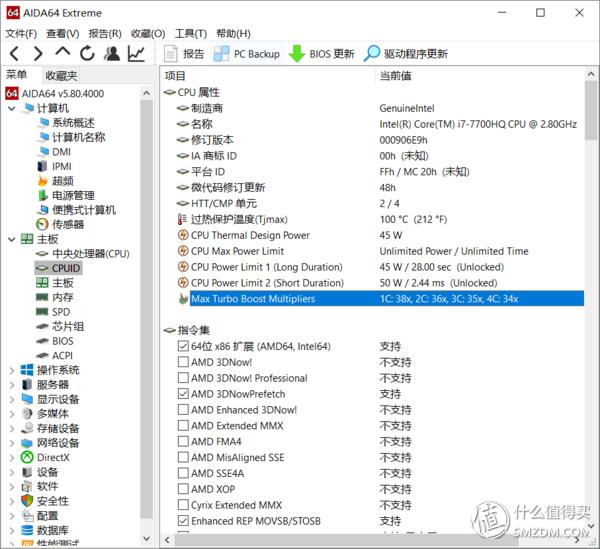Select the SPD tree item
Screen dimensions: 600x549
(53, 312)
